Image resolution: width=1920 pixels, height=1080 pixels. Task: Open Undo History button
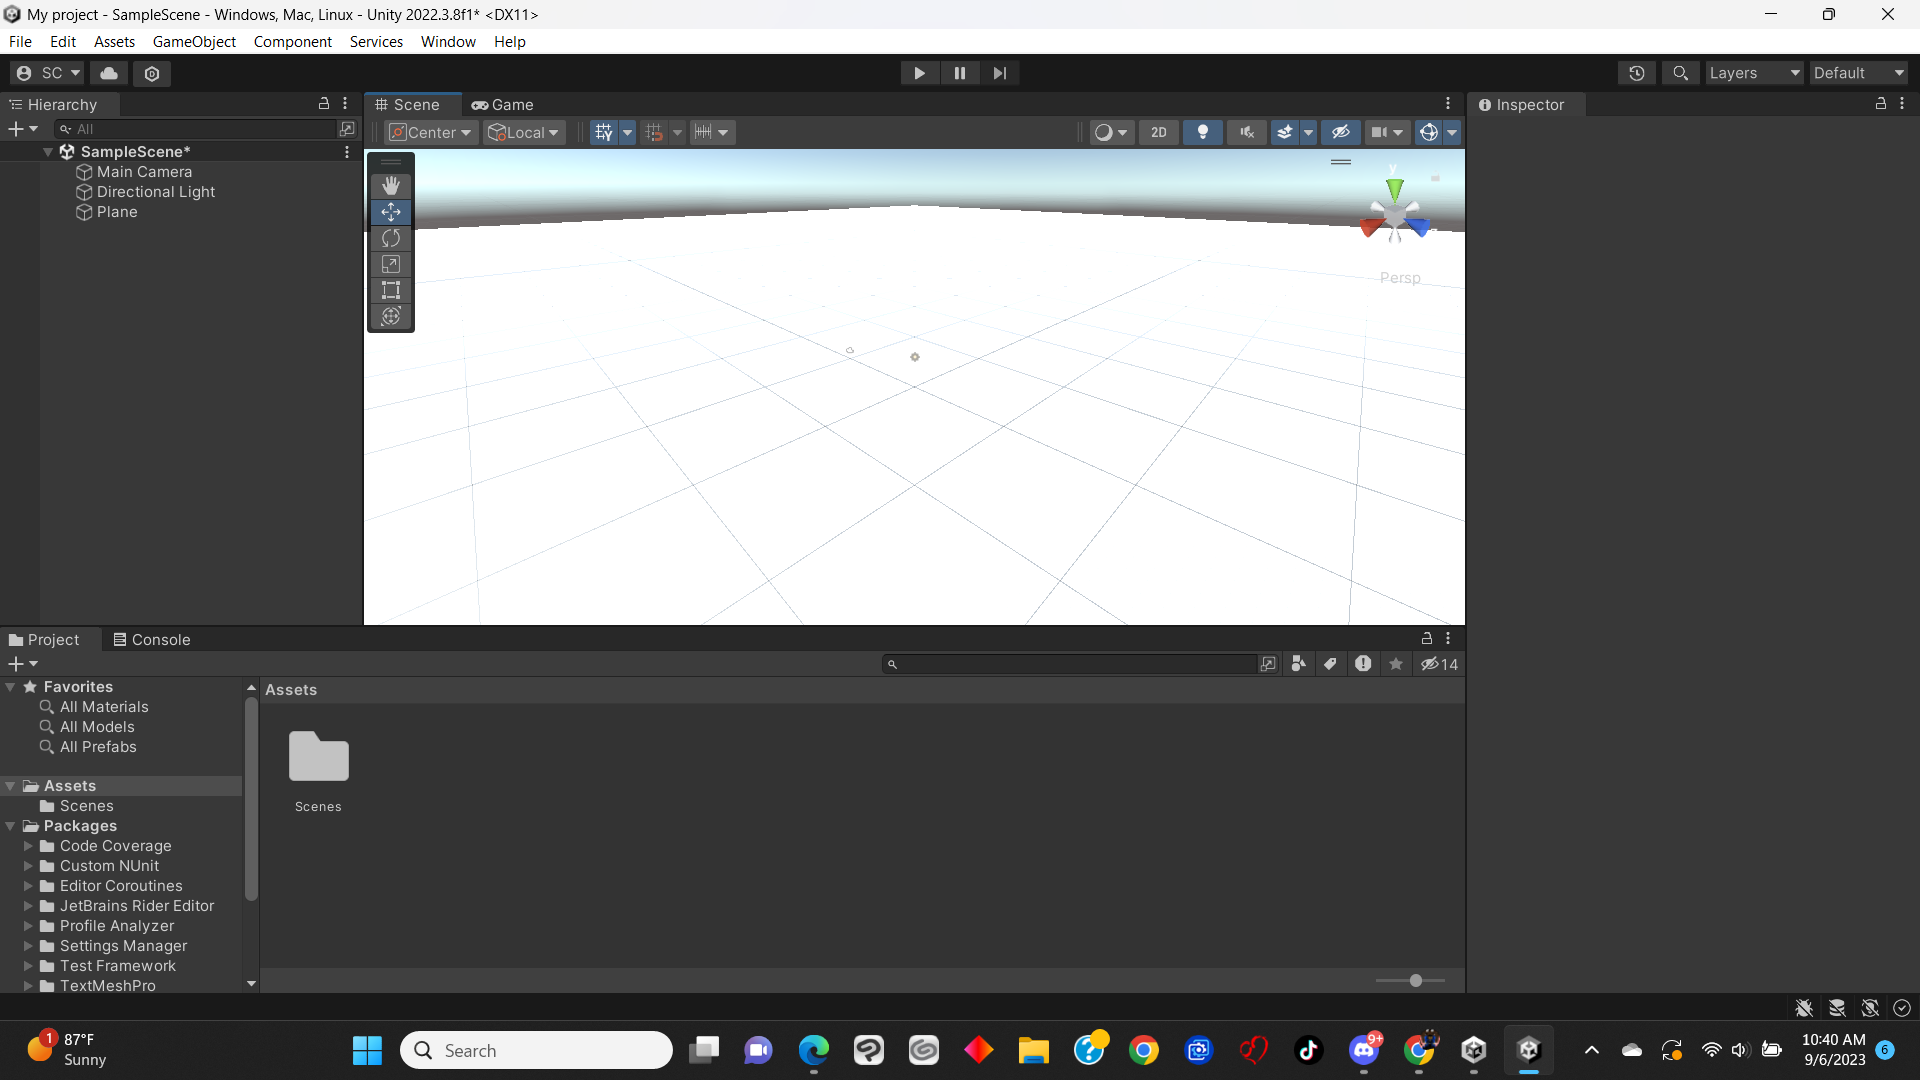tap(1636, 73)
